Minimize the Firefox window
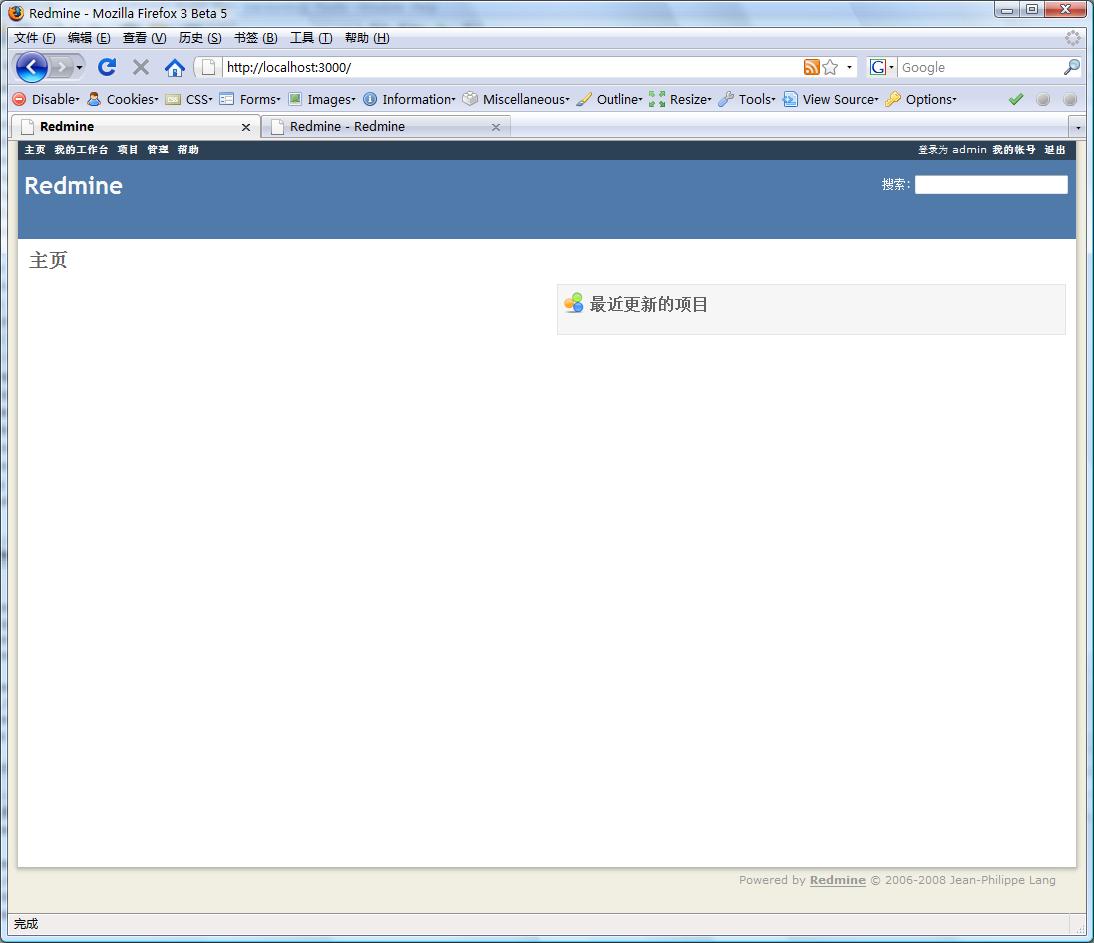This screenshot has width=1094, height=943. coord(1007,9)
